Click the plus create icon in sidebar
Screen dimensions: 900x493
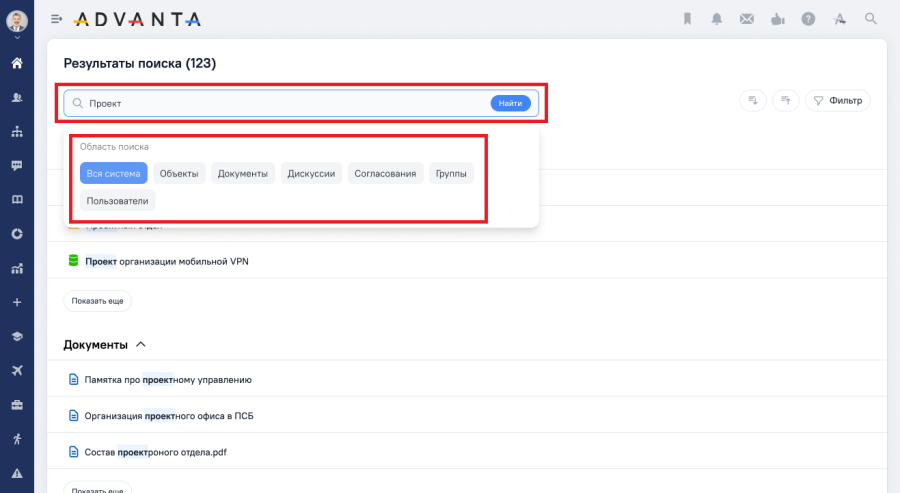click(x=17, y=302)
